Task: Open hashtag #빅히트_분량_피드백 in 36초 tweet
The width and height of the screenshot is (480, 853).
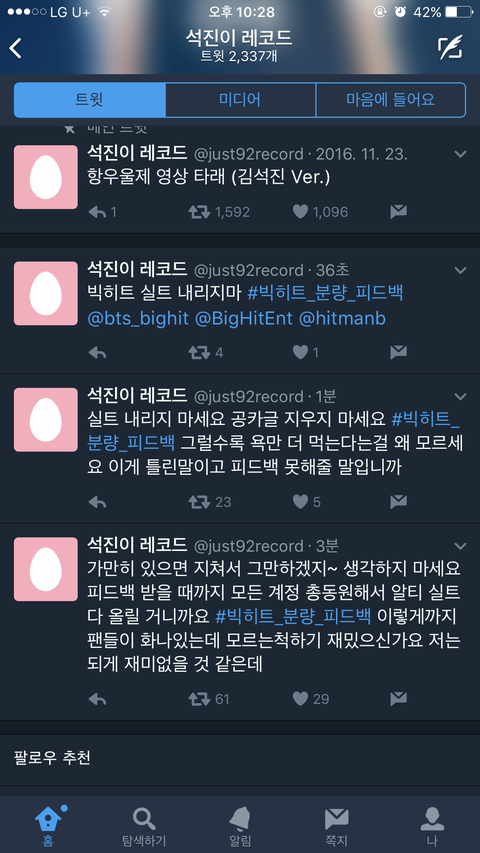Action: [325, 294]
